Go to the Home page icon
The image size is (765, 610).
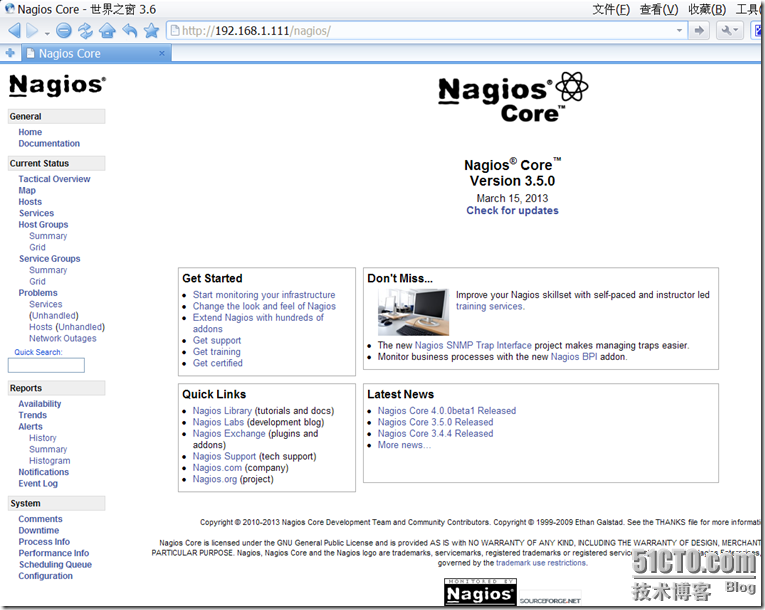pyautogui.click(x=107, y=31)
